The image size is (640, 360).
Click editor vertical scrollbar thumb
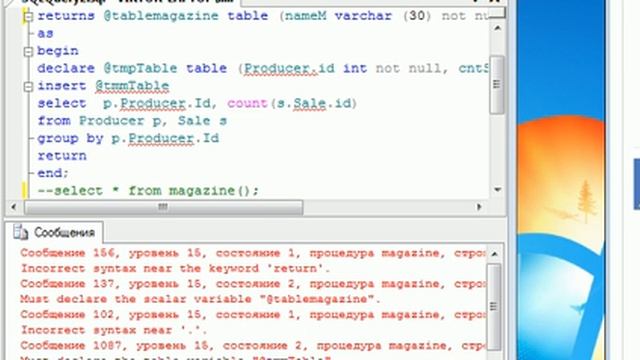[x=497, y=84]
